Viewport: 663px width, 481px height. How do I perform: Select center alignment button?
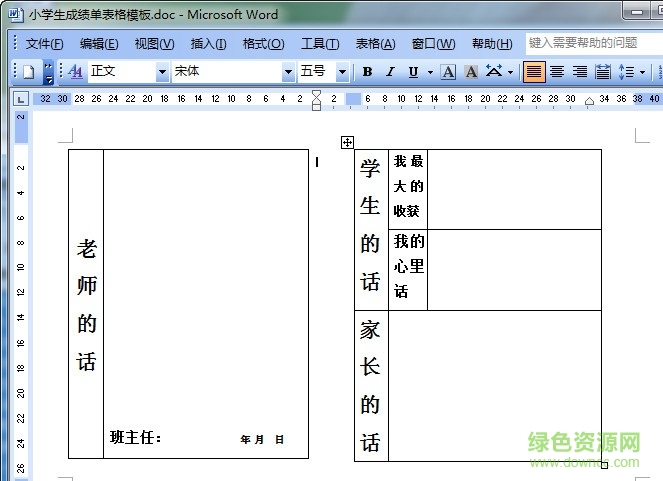[x=557, y=72]
